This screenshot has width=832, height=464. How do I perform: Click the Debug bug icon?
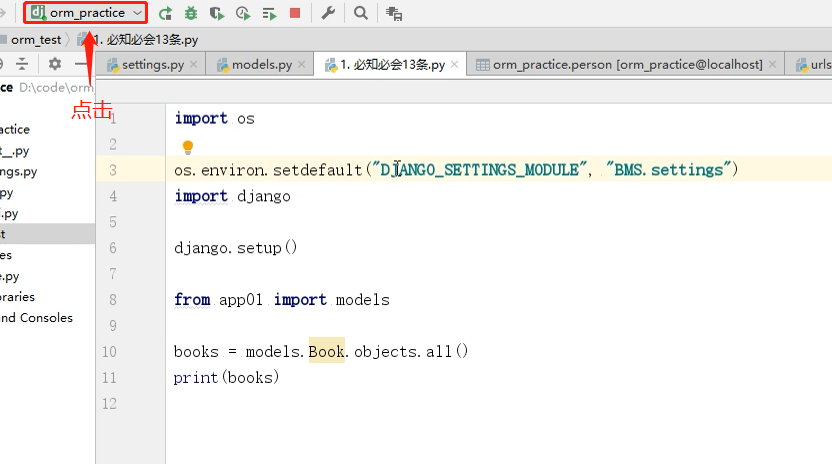[x=190, y=13]
